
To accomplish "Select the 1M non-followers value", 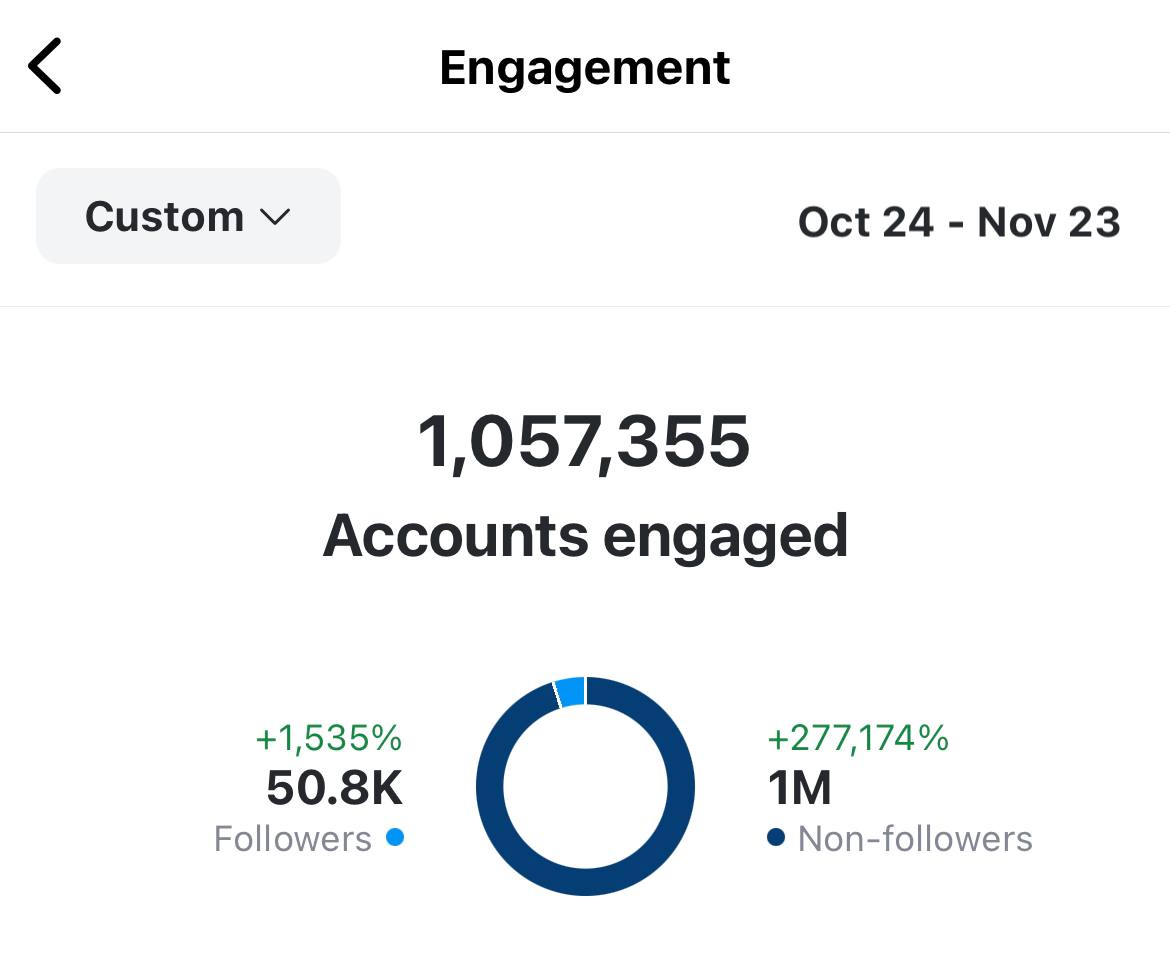I will [x=799, y=789].
